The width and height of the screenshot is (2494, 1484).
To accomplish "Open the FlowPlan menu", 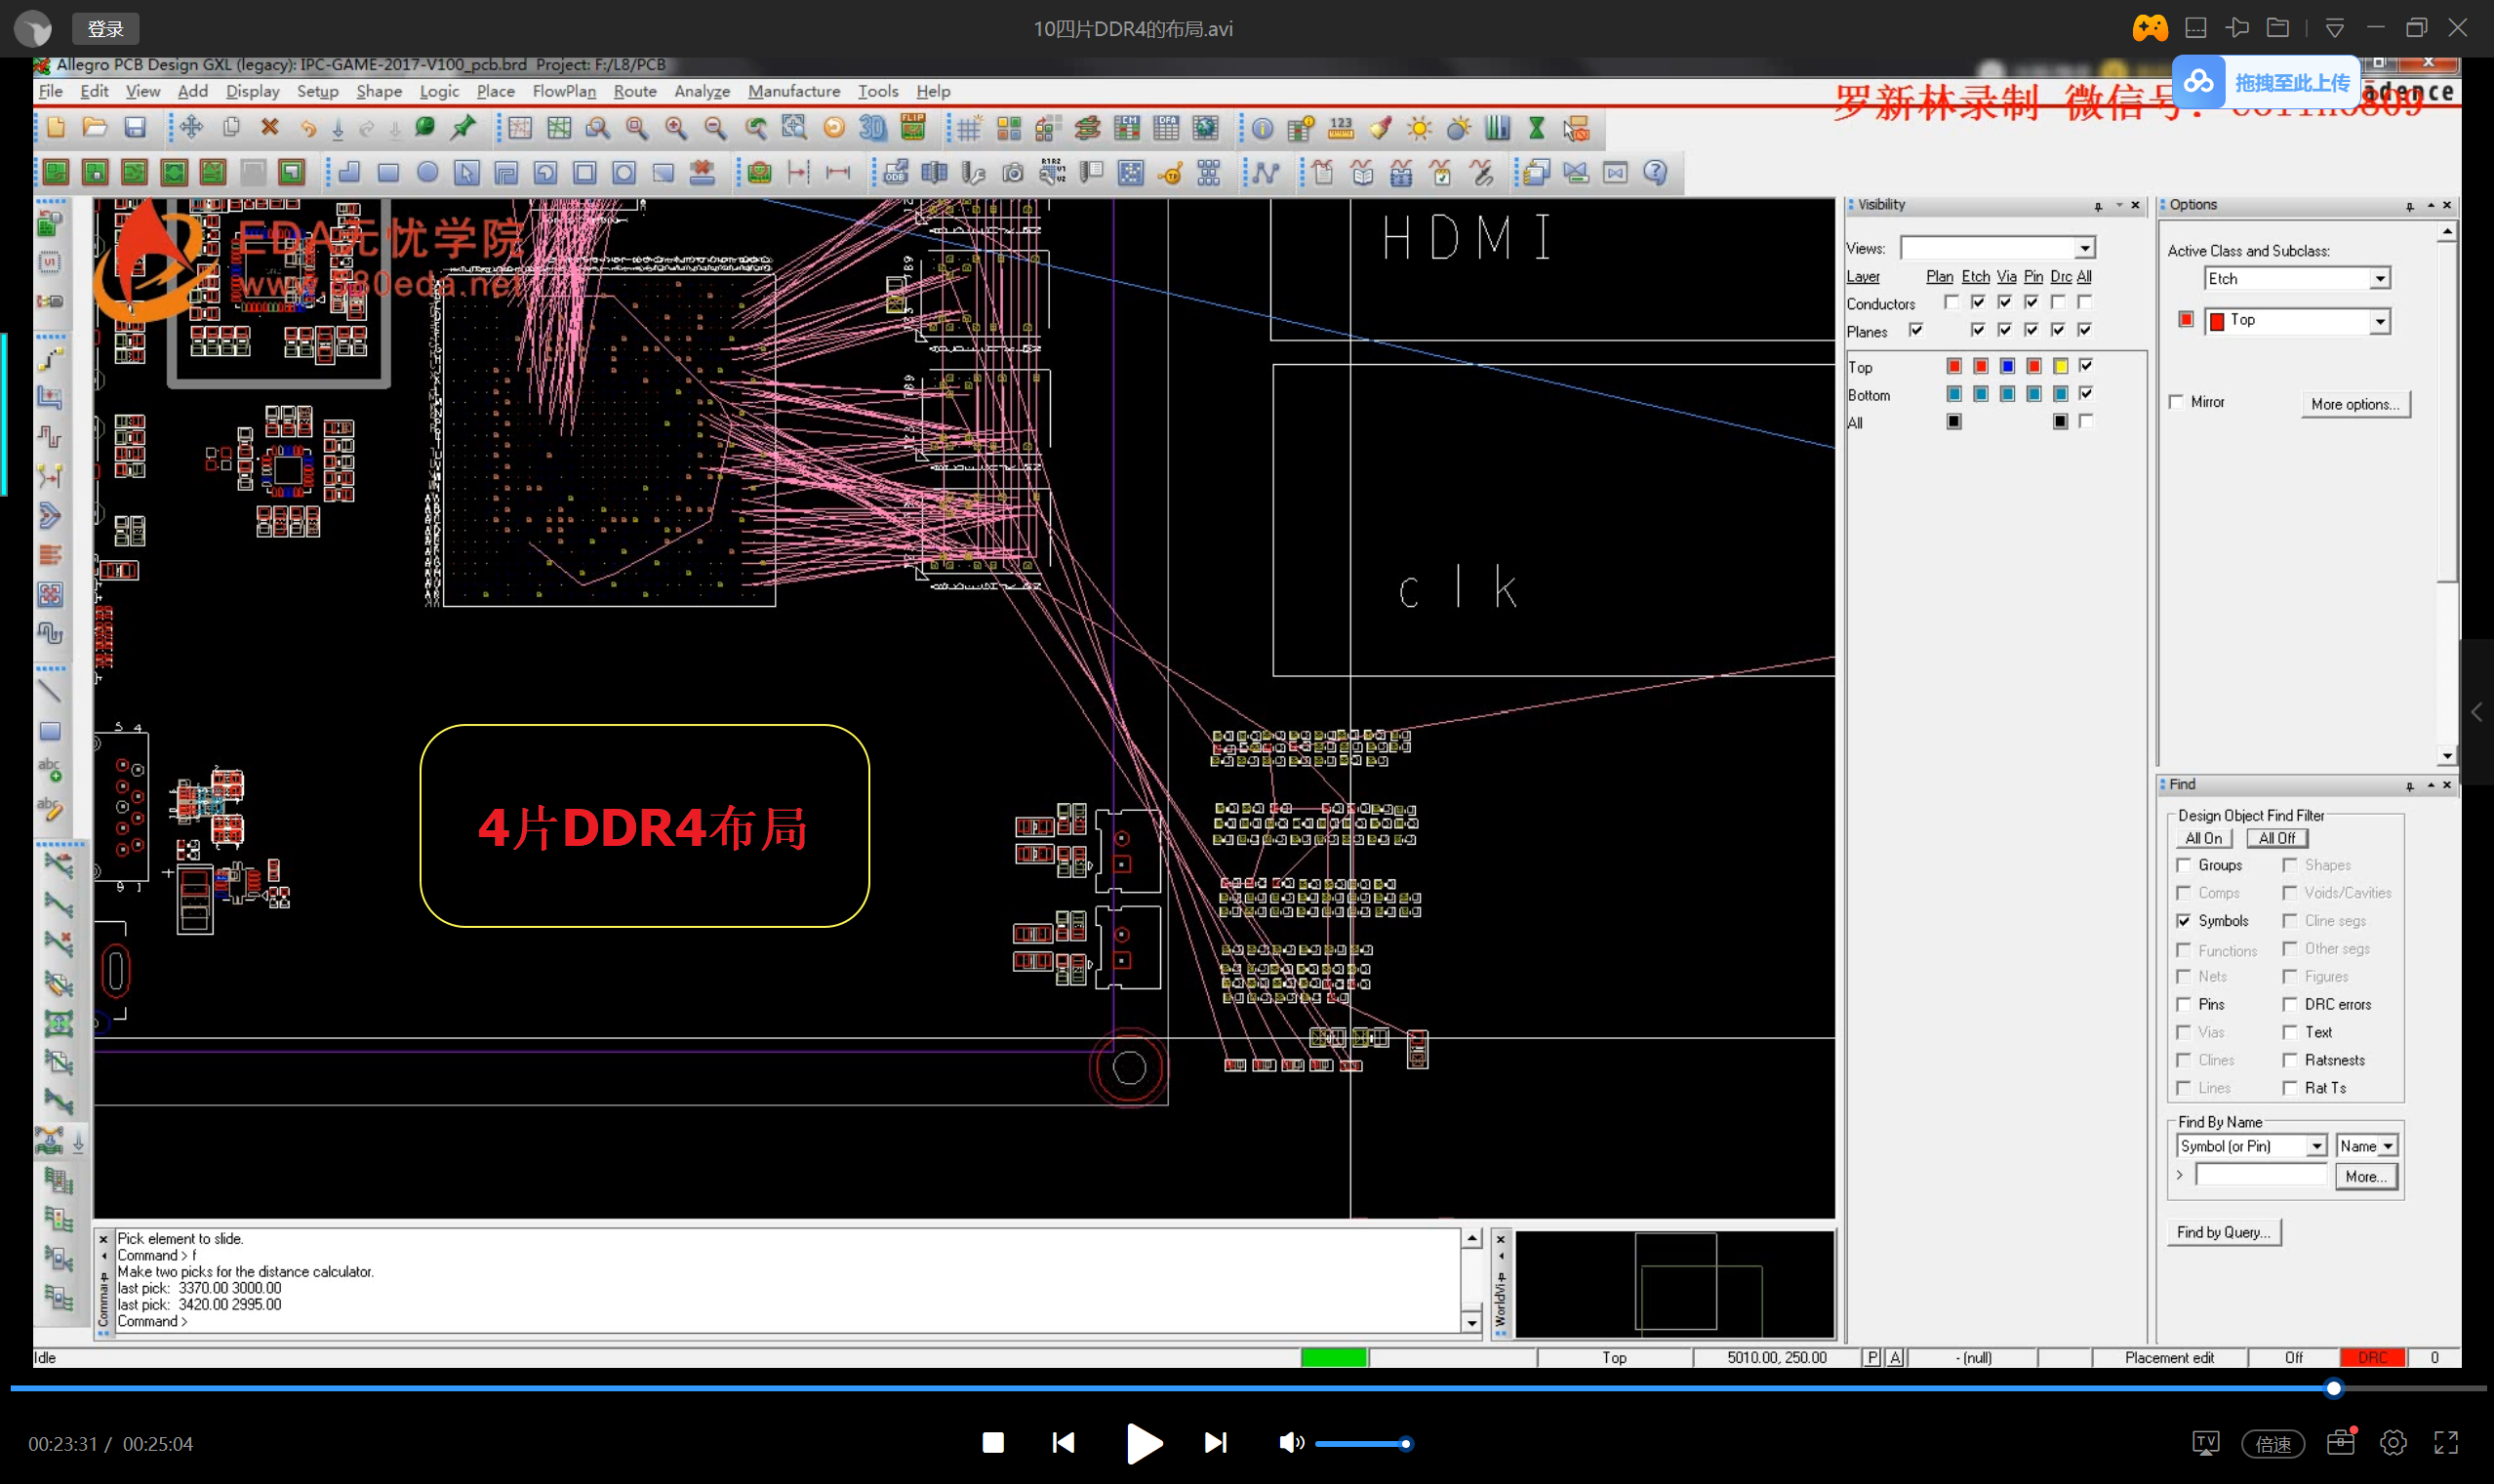I will pos(564,91).
